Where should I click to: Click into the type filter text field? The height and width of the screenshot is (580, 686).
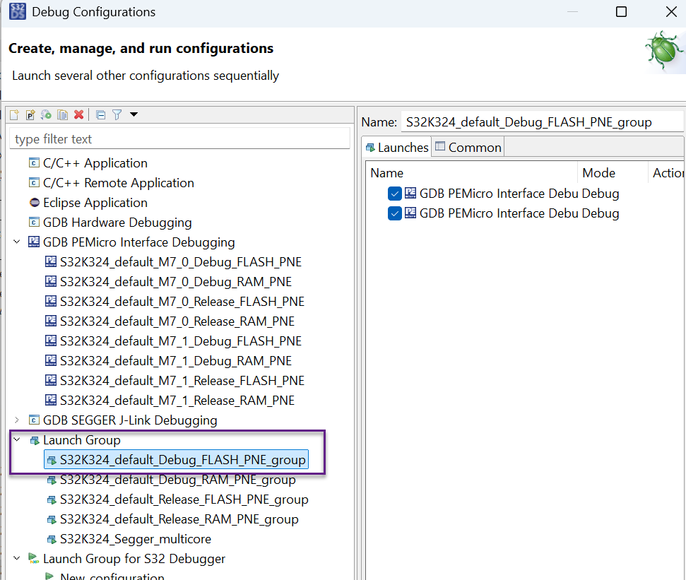[x=180, y=139]
